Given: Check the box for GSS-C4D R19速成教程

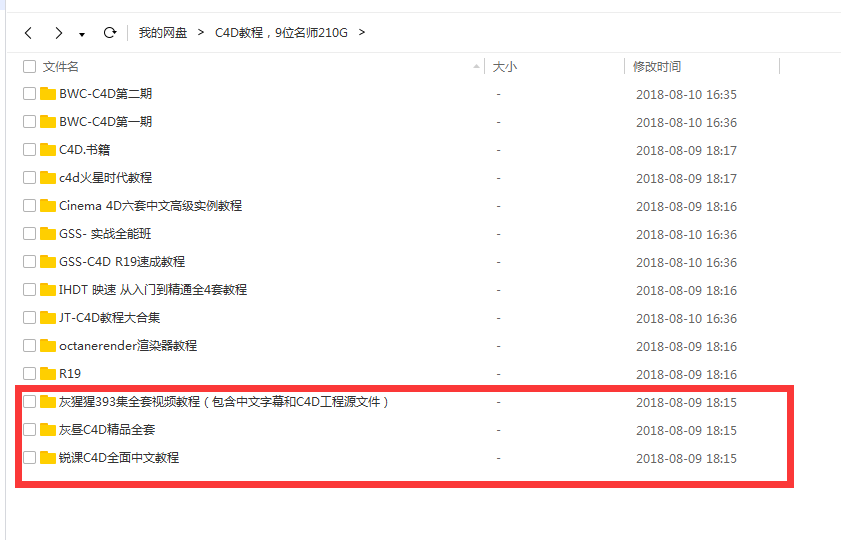Looking at the screenshot, I should coord(29,262).
